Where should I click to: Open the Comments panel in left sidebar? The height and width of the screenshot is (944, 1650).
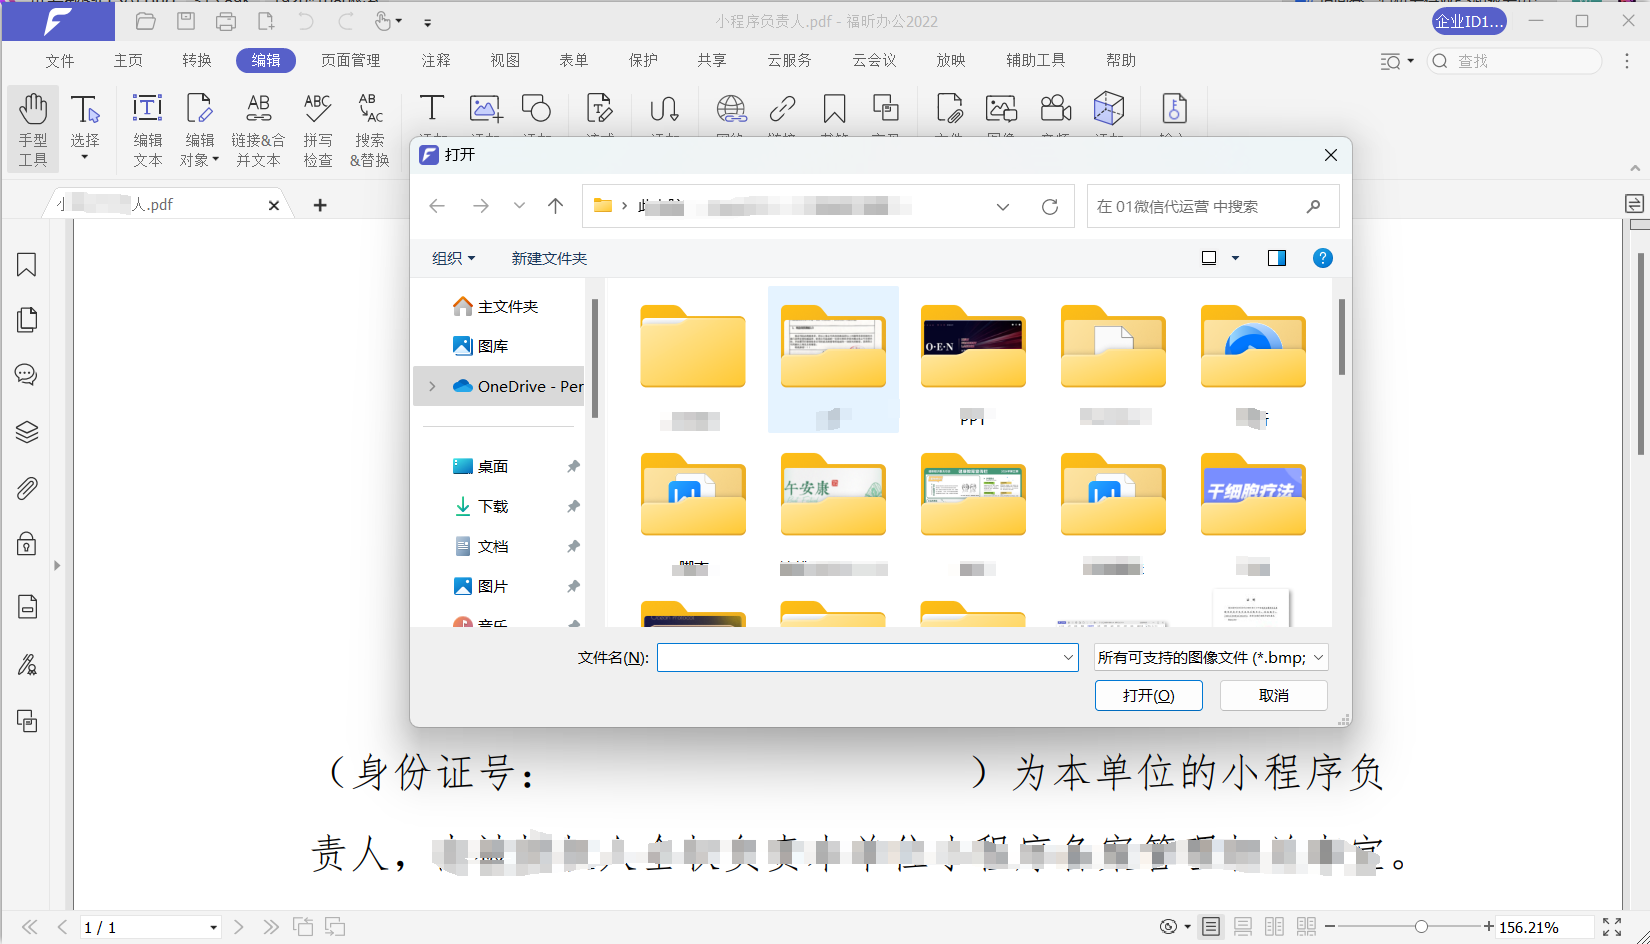[x=27, y=375]
